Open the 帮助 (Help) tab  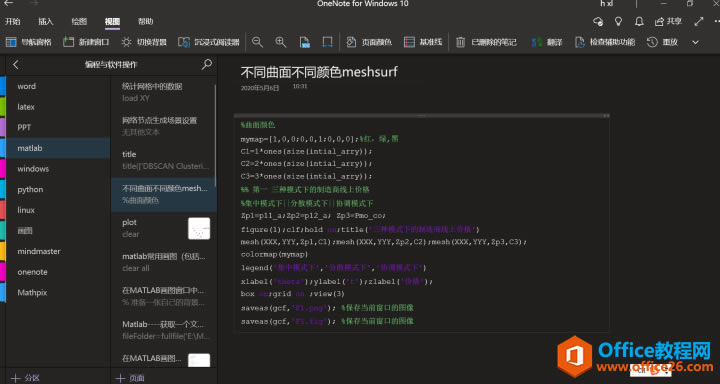click(x=146, y=21)
